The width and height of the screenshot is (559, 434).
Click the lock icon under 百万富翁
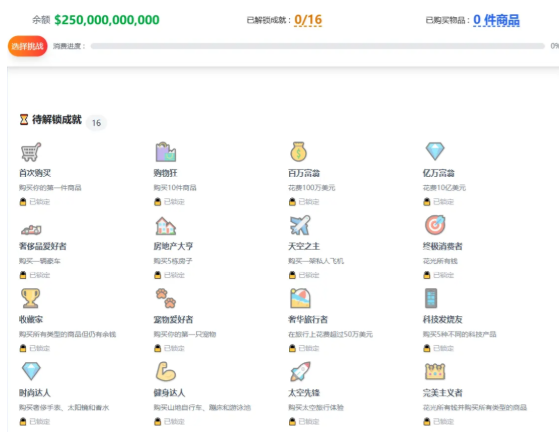[292, 202]
